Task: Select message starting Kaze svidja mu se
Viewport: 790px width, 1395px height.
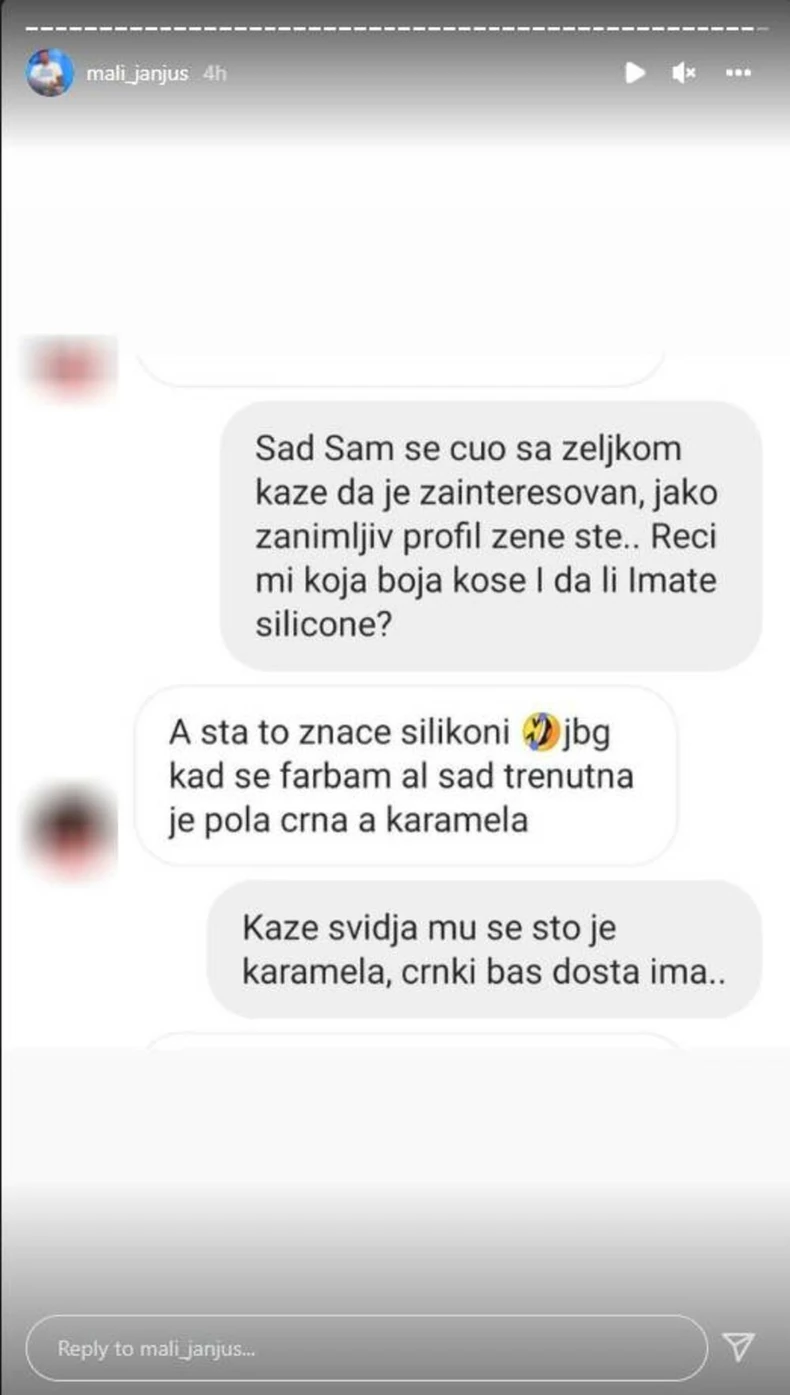Action: (484, 949)
